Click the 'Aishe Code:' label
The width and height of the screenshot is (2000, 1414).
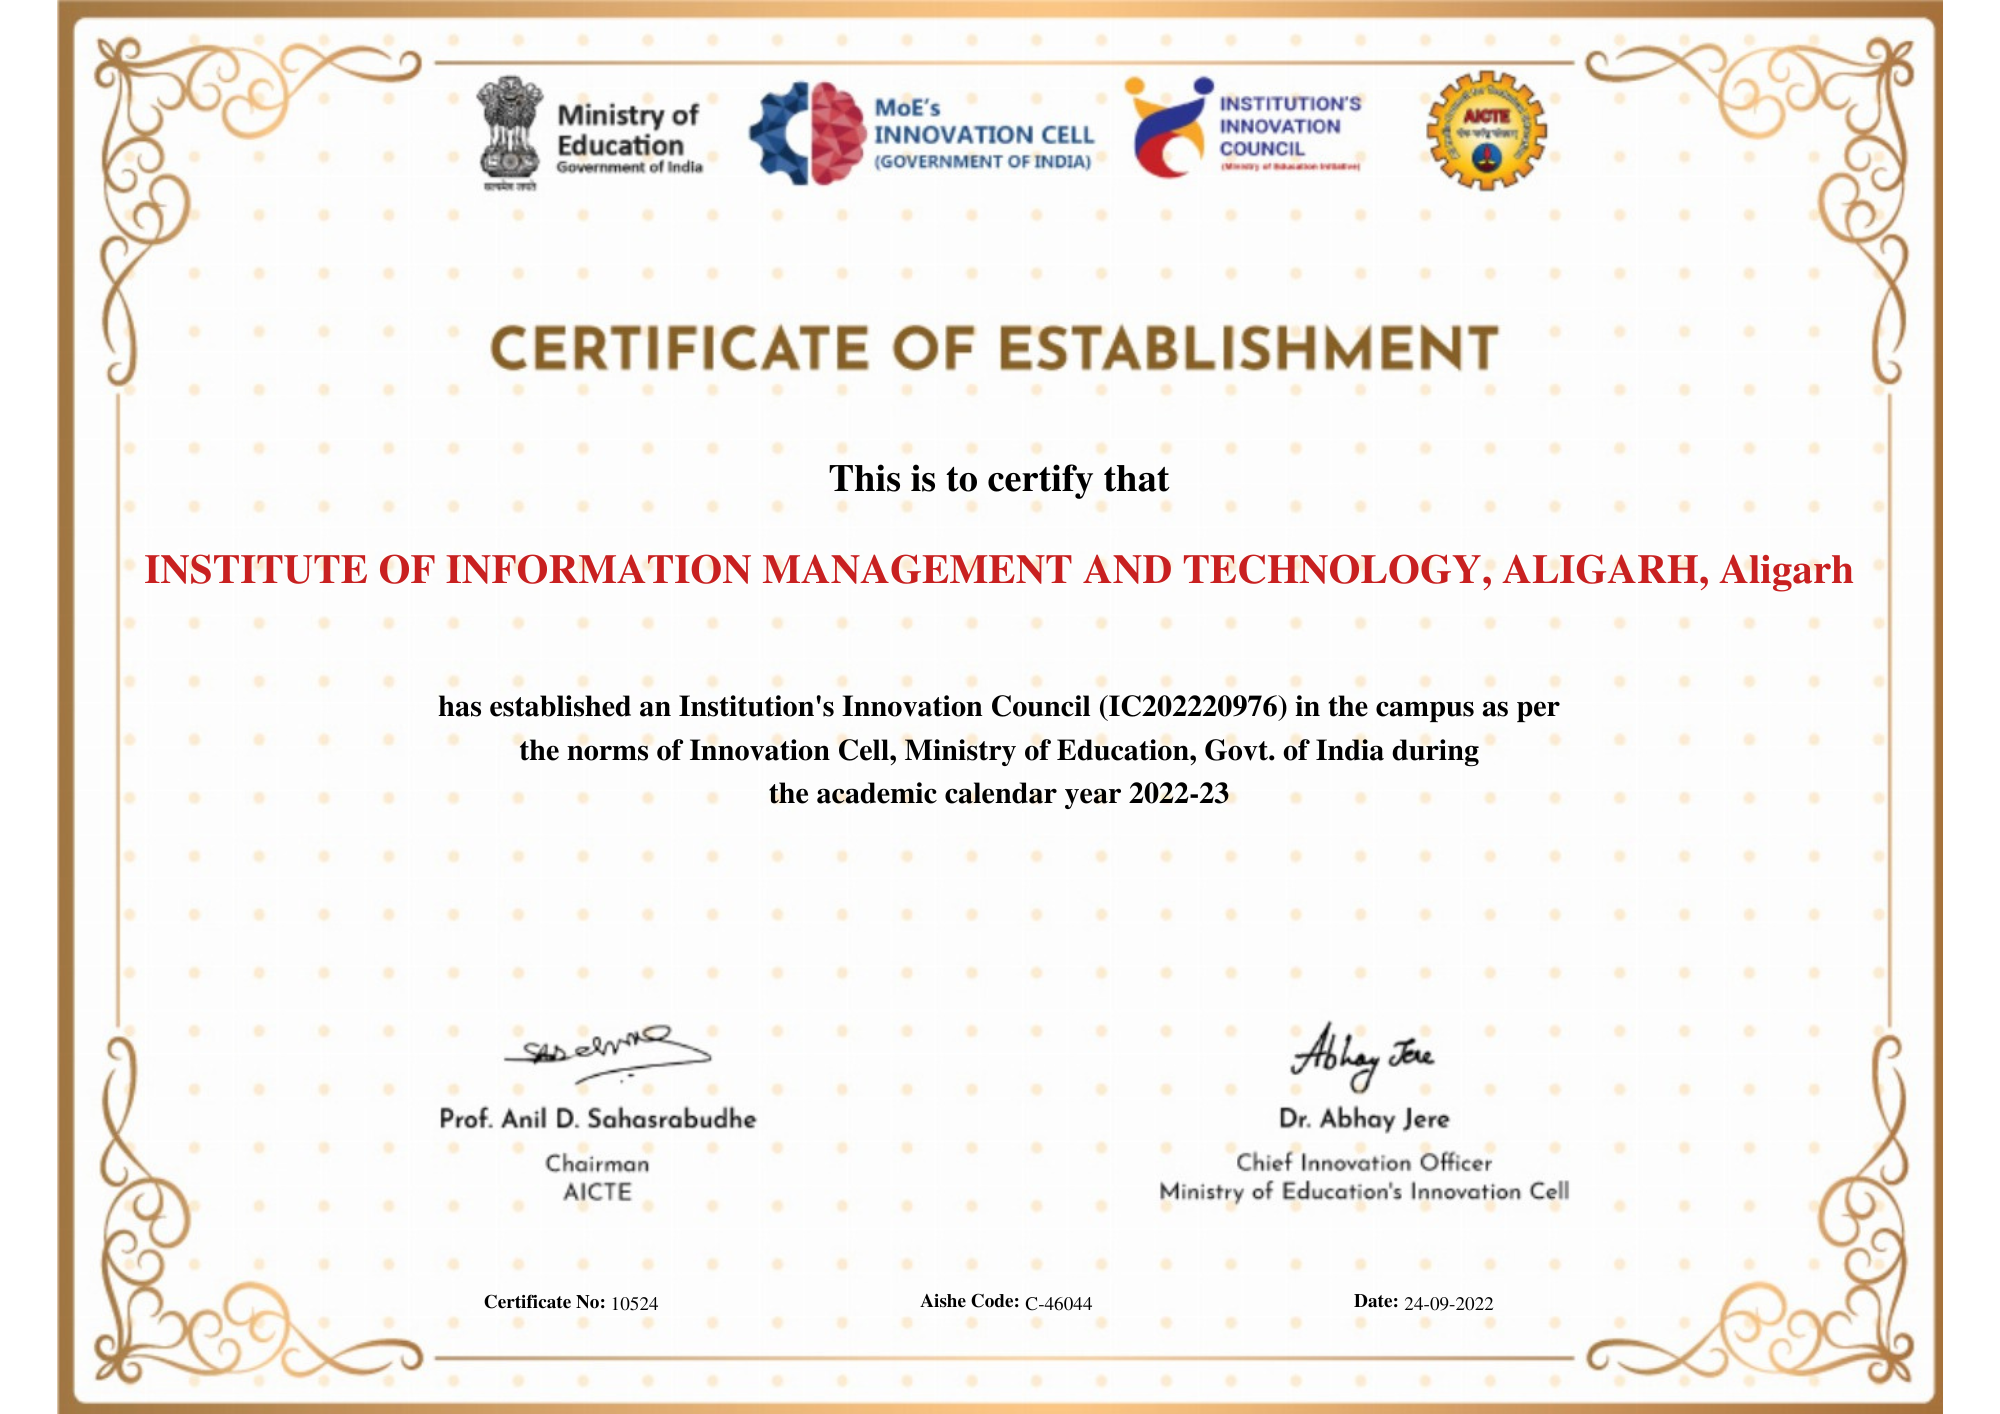970,1301
